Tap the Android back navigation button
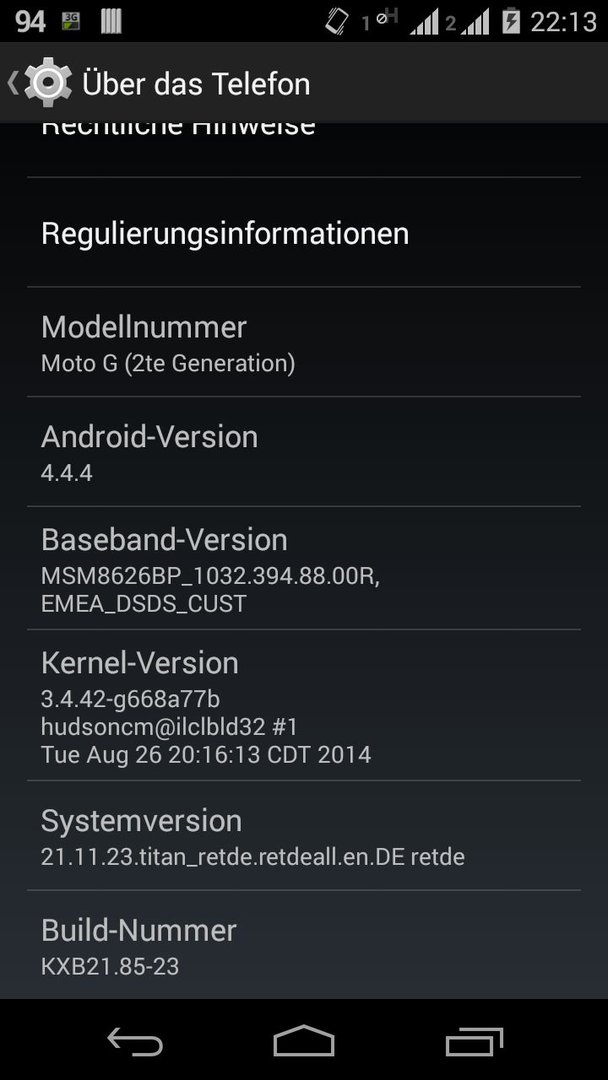The width and height of the screenshot is (608, 1080). coord(135,1041)
